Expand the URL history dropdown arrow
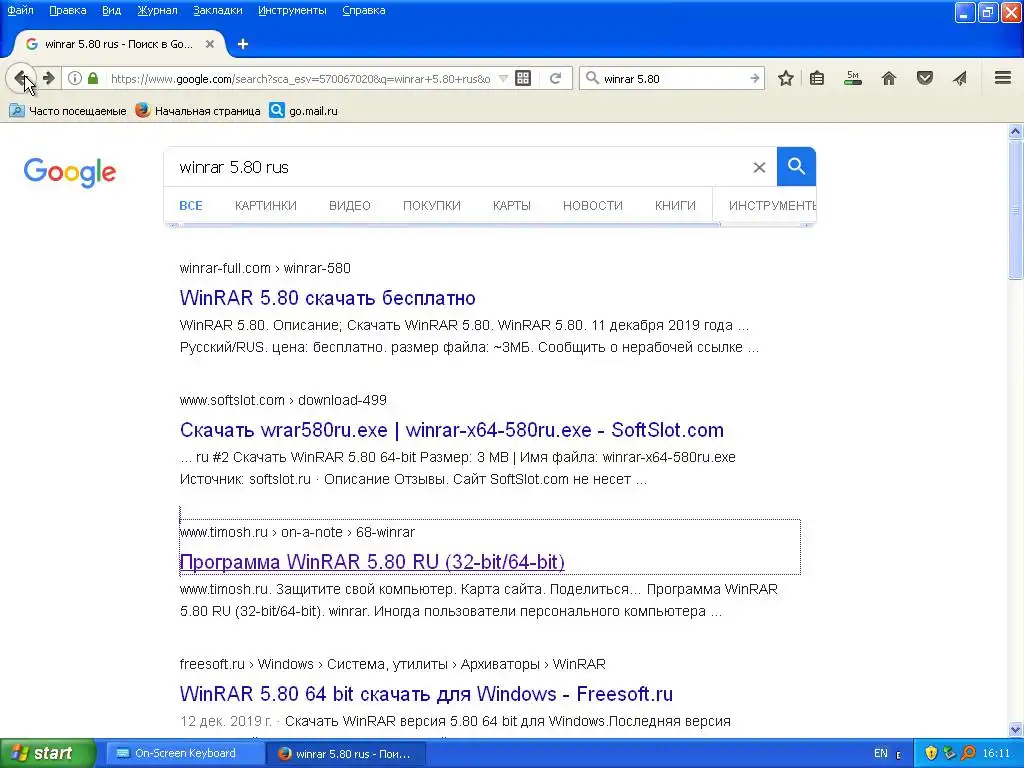 tap(504, 78)
